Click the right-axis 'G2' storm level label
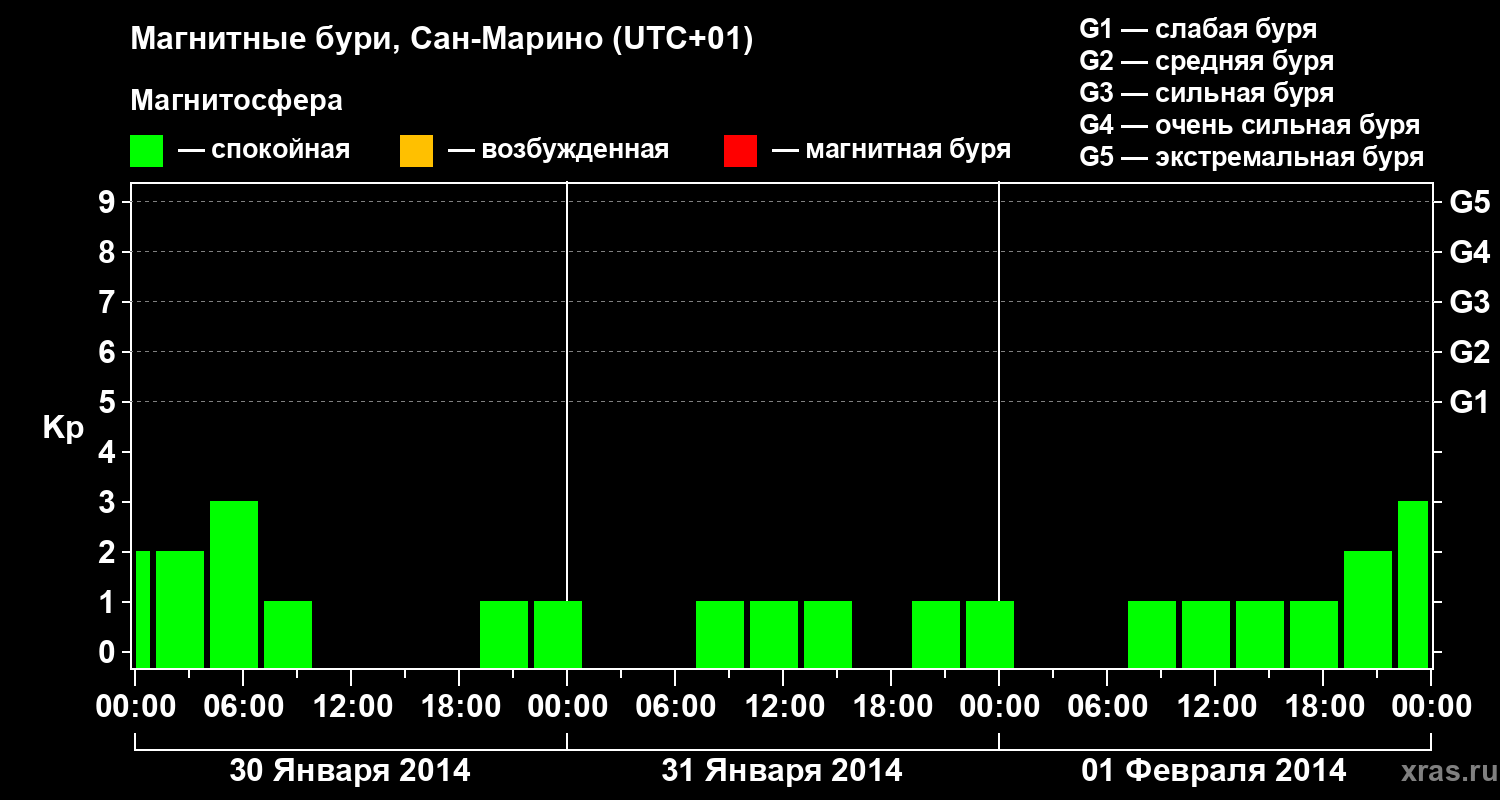Screen dimensions: 1500x800 (1469, 352)
